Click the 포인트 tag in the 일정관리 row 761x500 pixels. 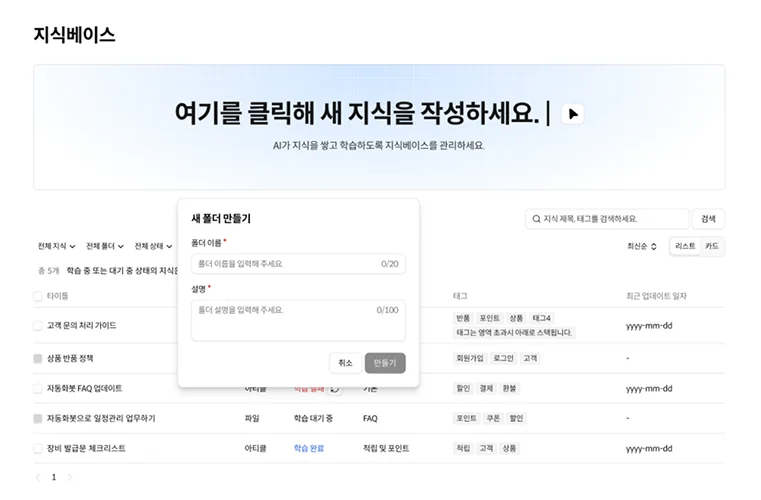[x=466, y=418]
